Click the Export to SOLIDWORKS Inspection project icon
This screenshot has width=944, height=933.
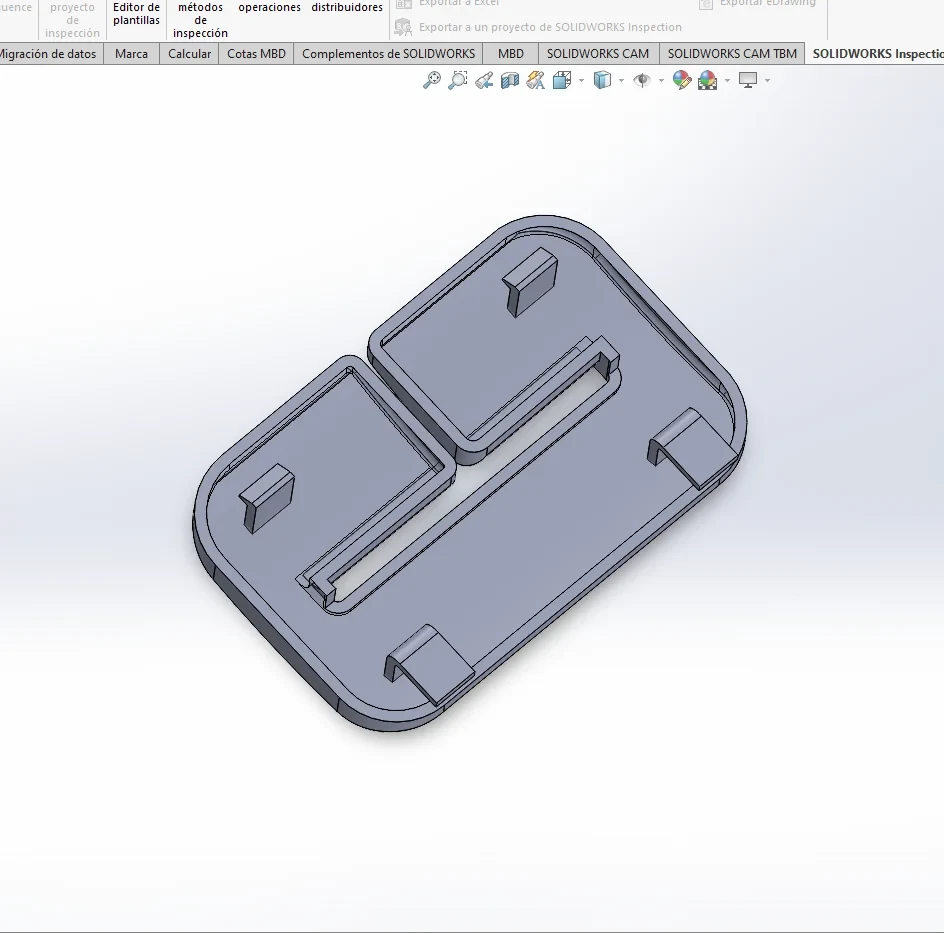tap(403, 27)
